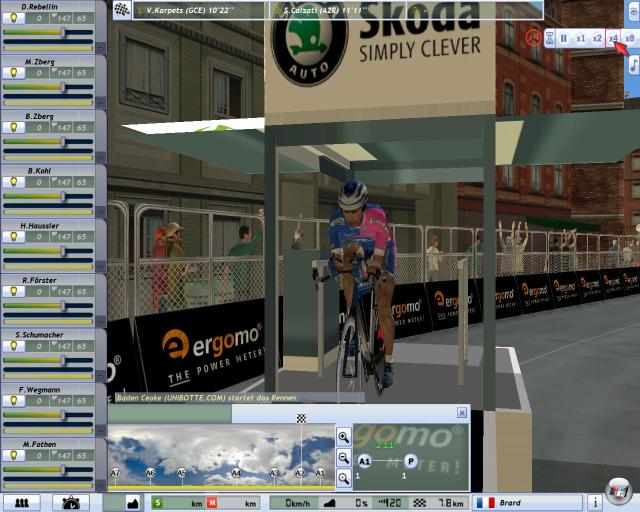Adjust B.Kohl's effort slider handle
The width and height of the screenshot is (640, 512).
[x=63, y=196]
